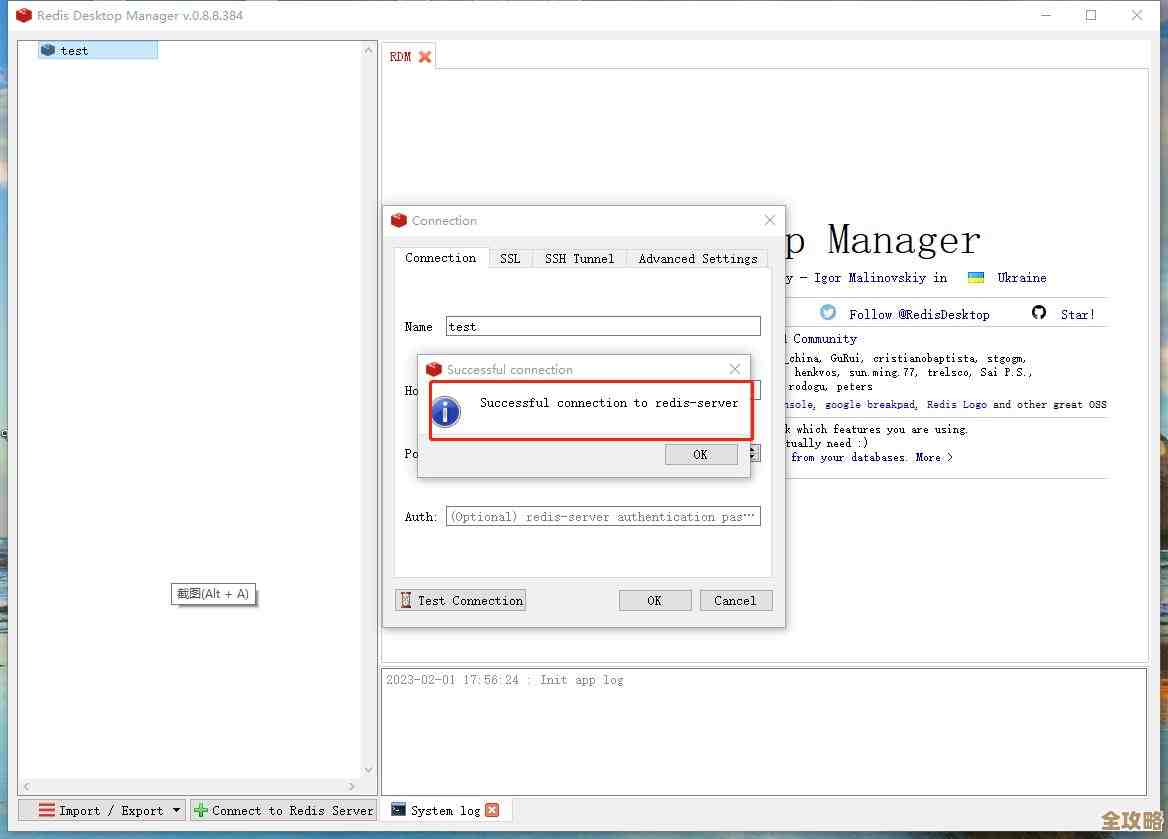
Task: Click Cancel in the Connection dialog
Action: [735, 600]
